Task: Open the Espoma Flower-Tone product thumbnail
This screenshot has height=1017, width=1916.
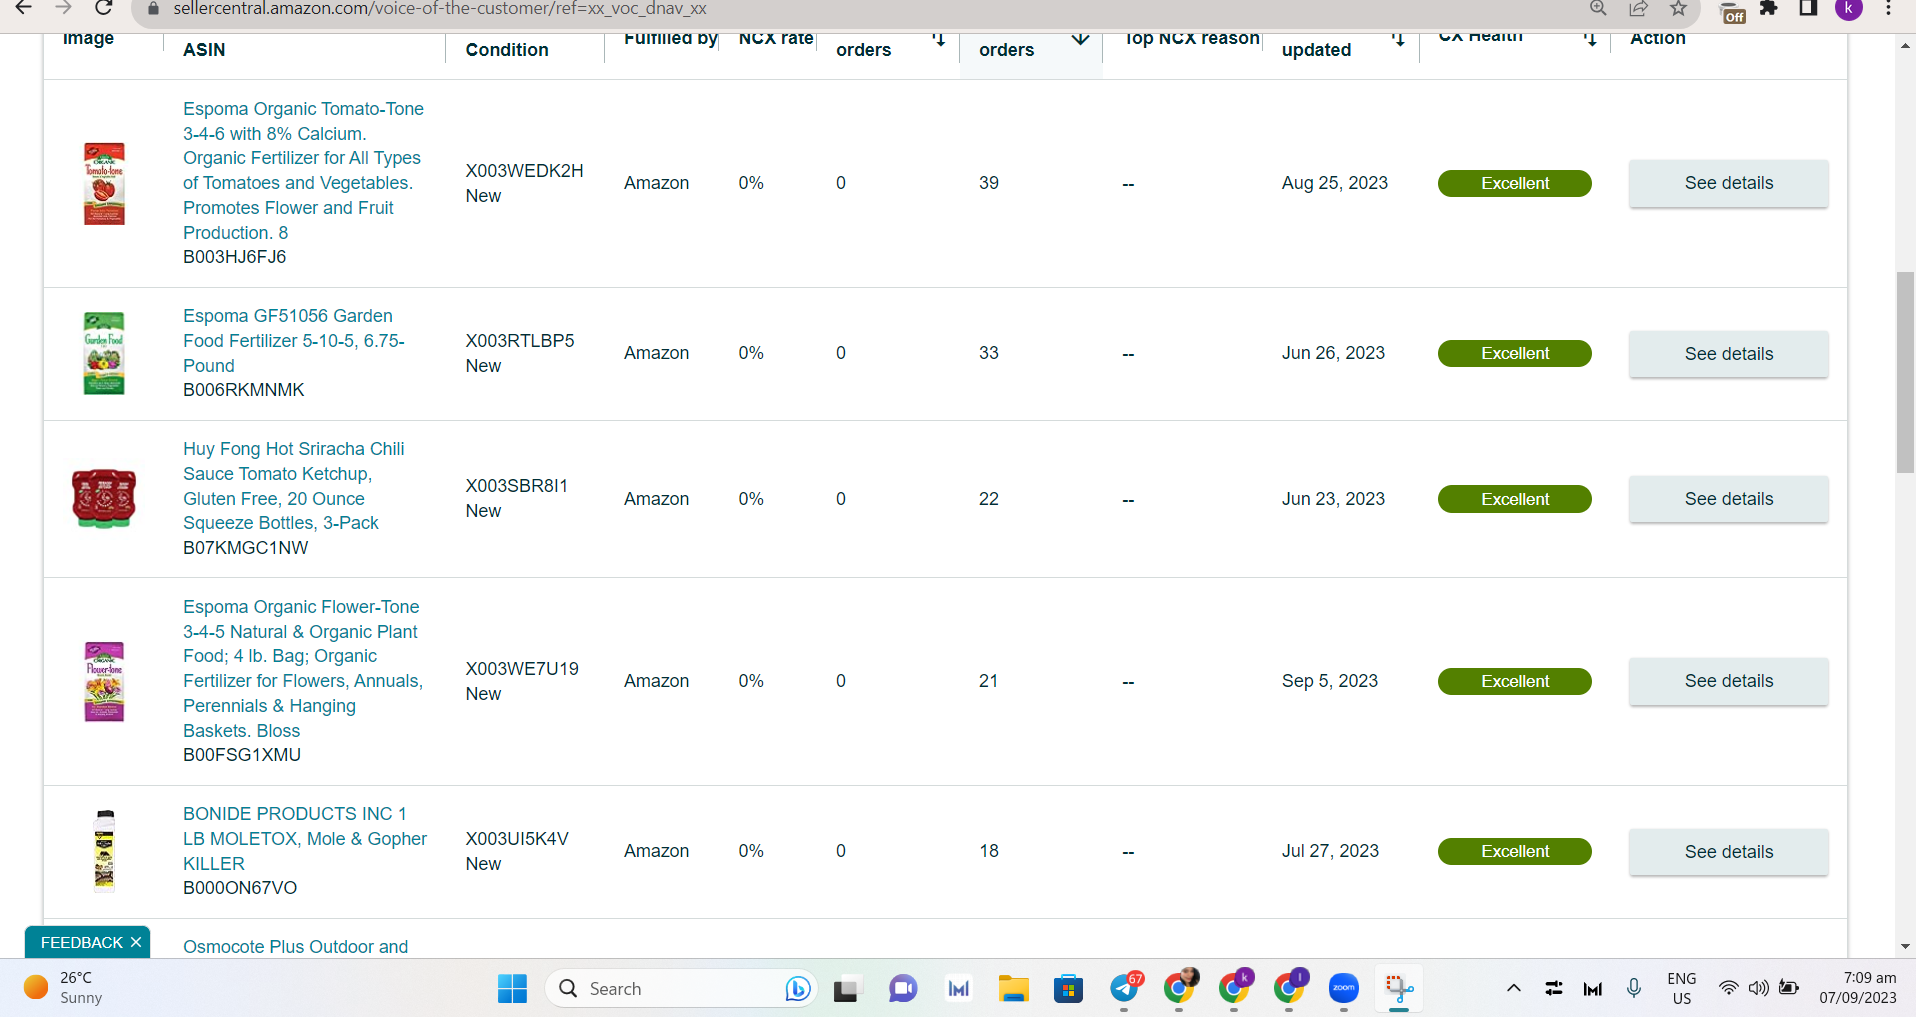Action: click(x=104, y=681)
